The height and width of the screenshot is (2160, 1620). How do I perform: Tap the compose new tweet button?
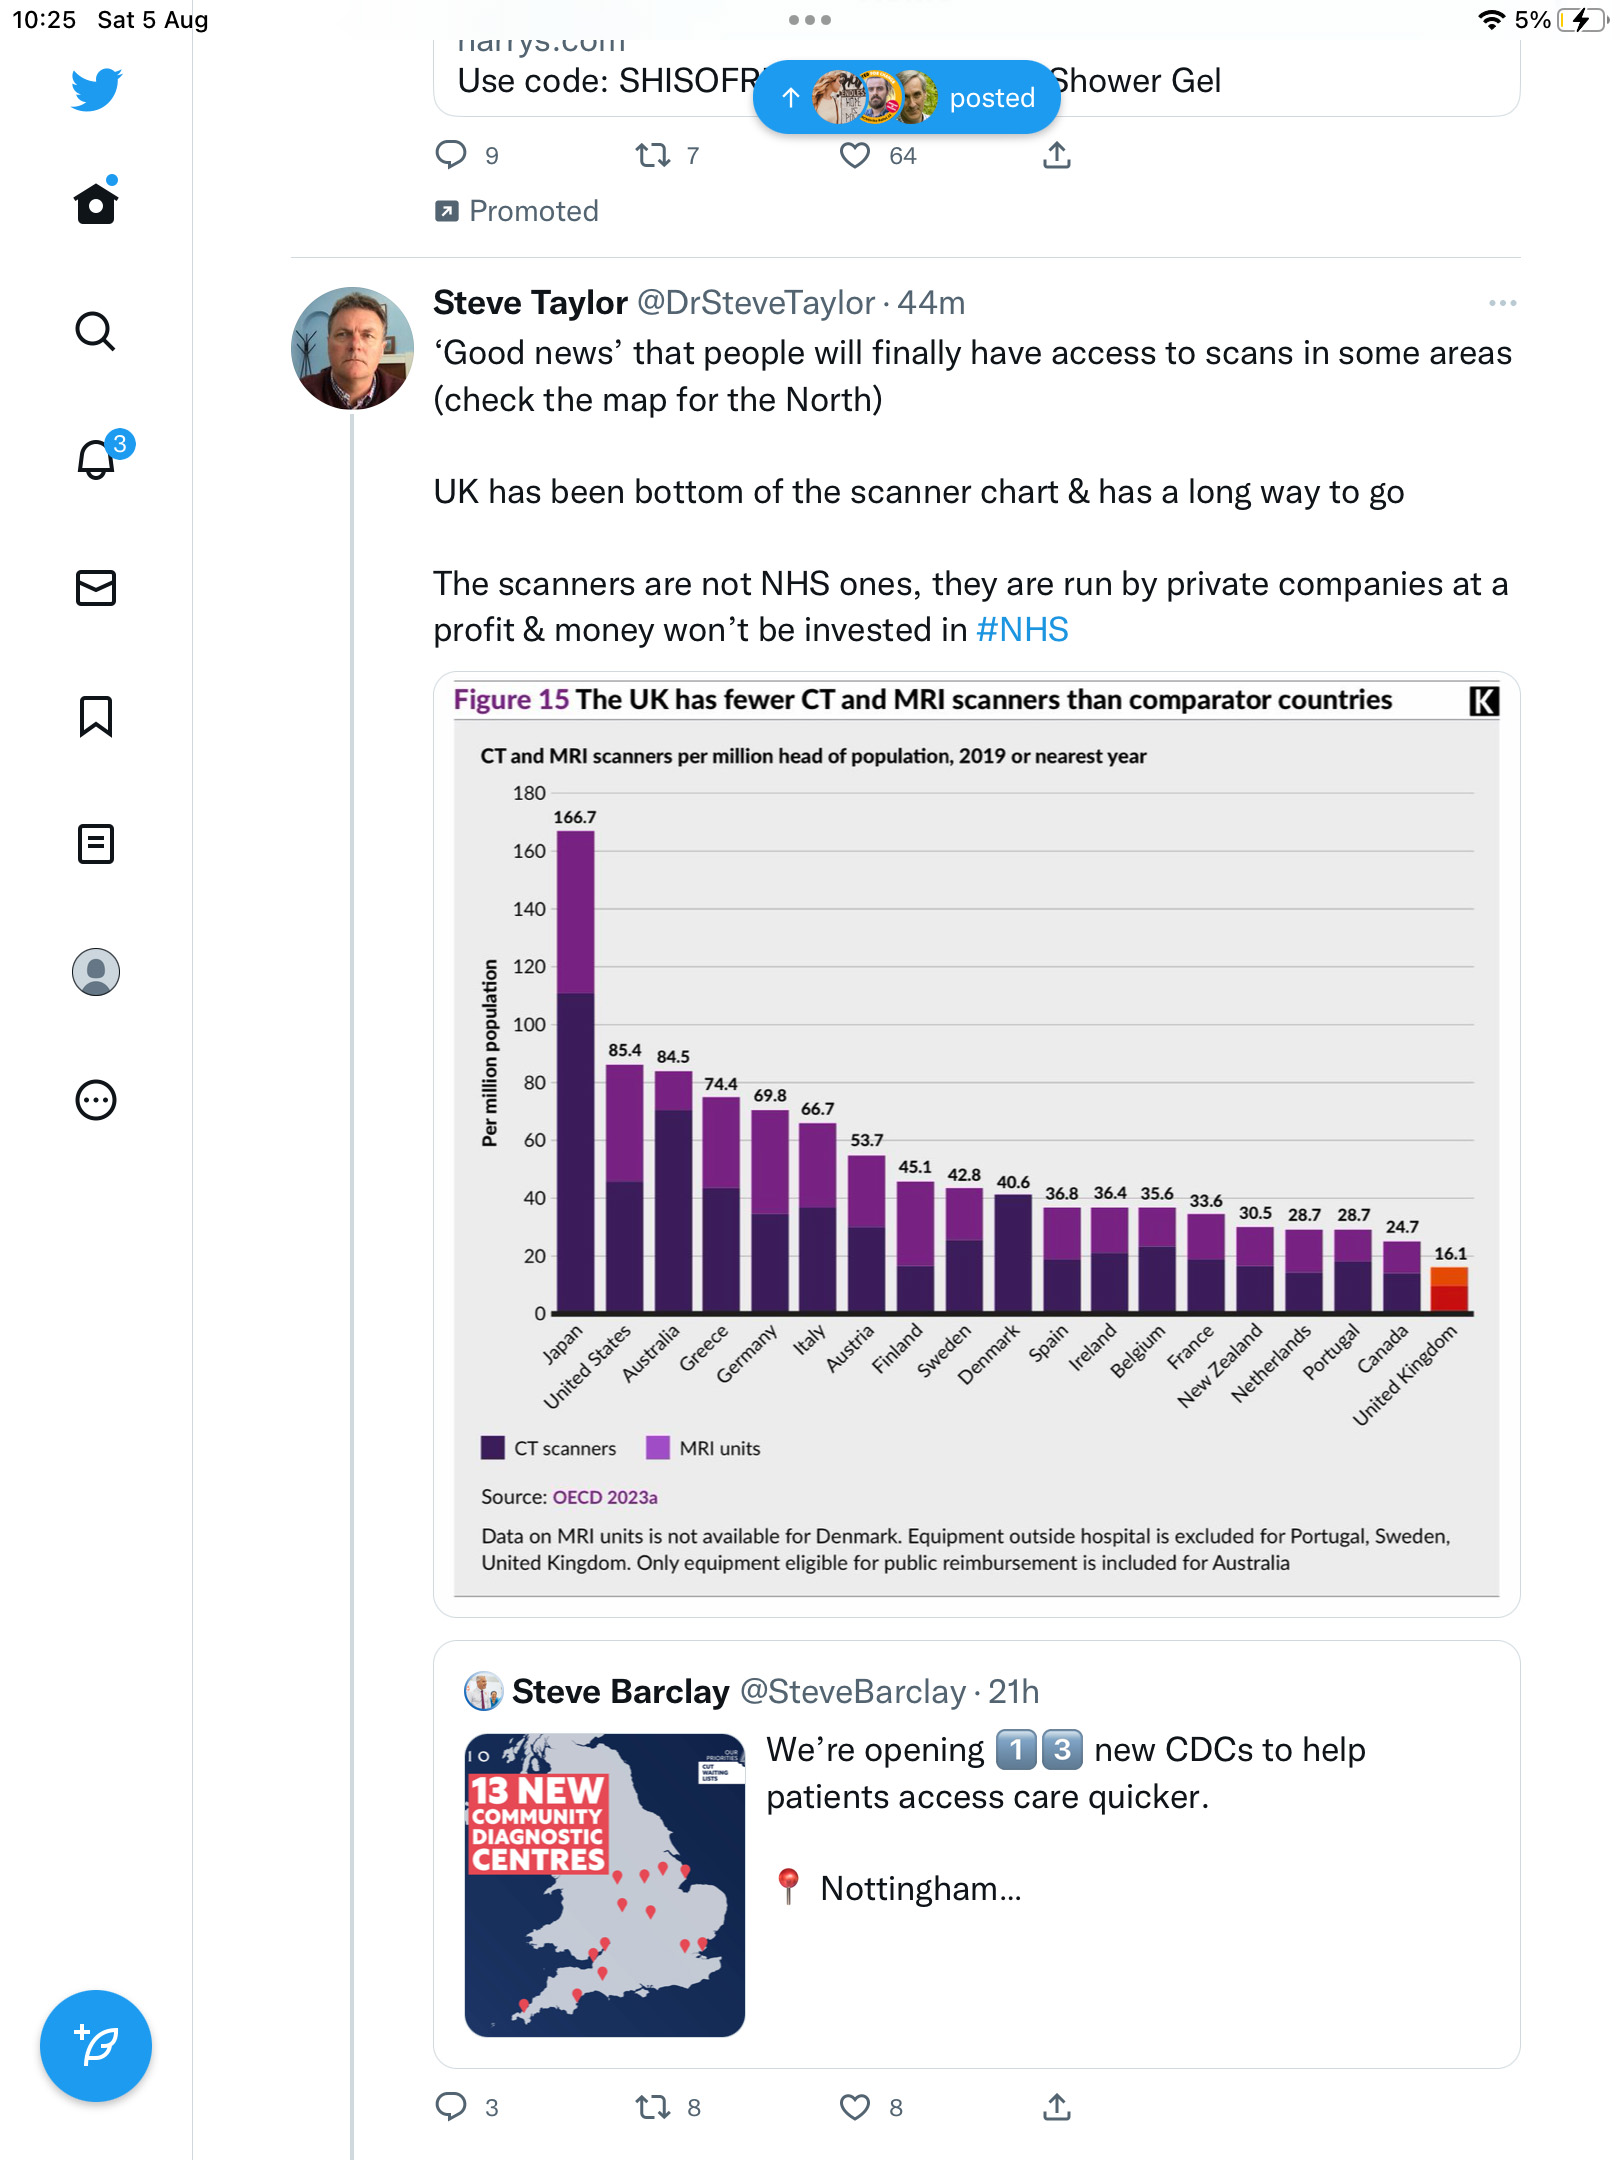click(x=96, y=2046)
